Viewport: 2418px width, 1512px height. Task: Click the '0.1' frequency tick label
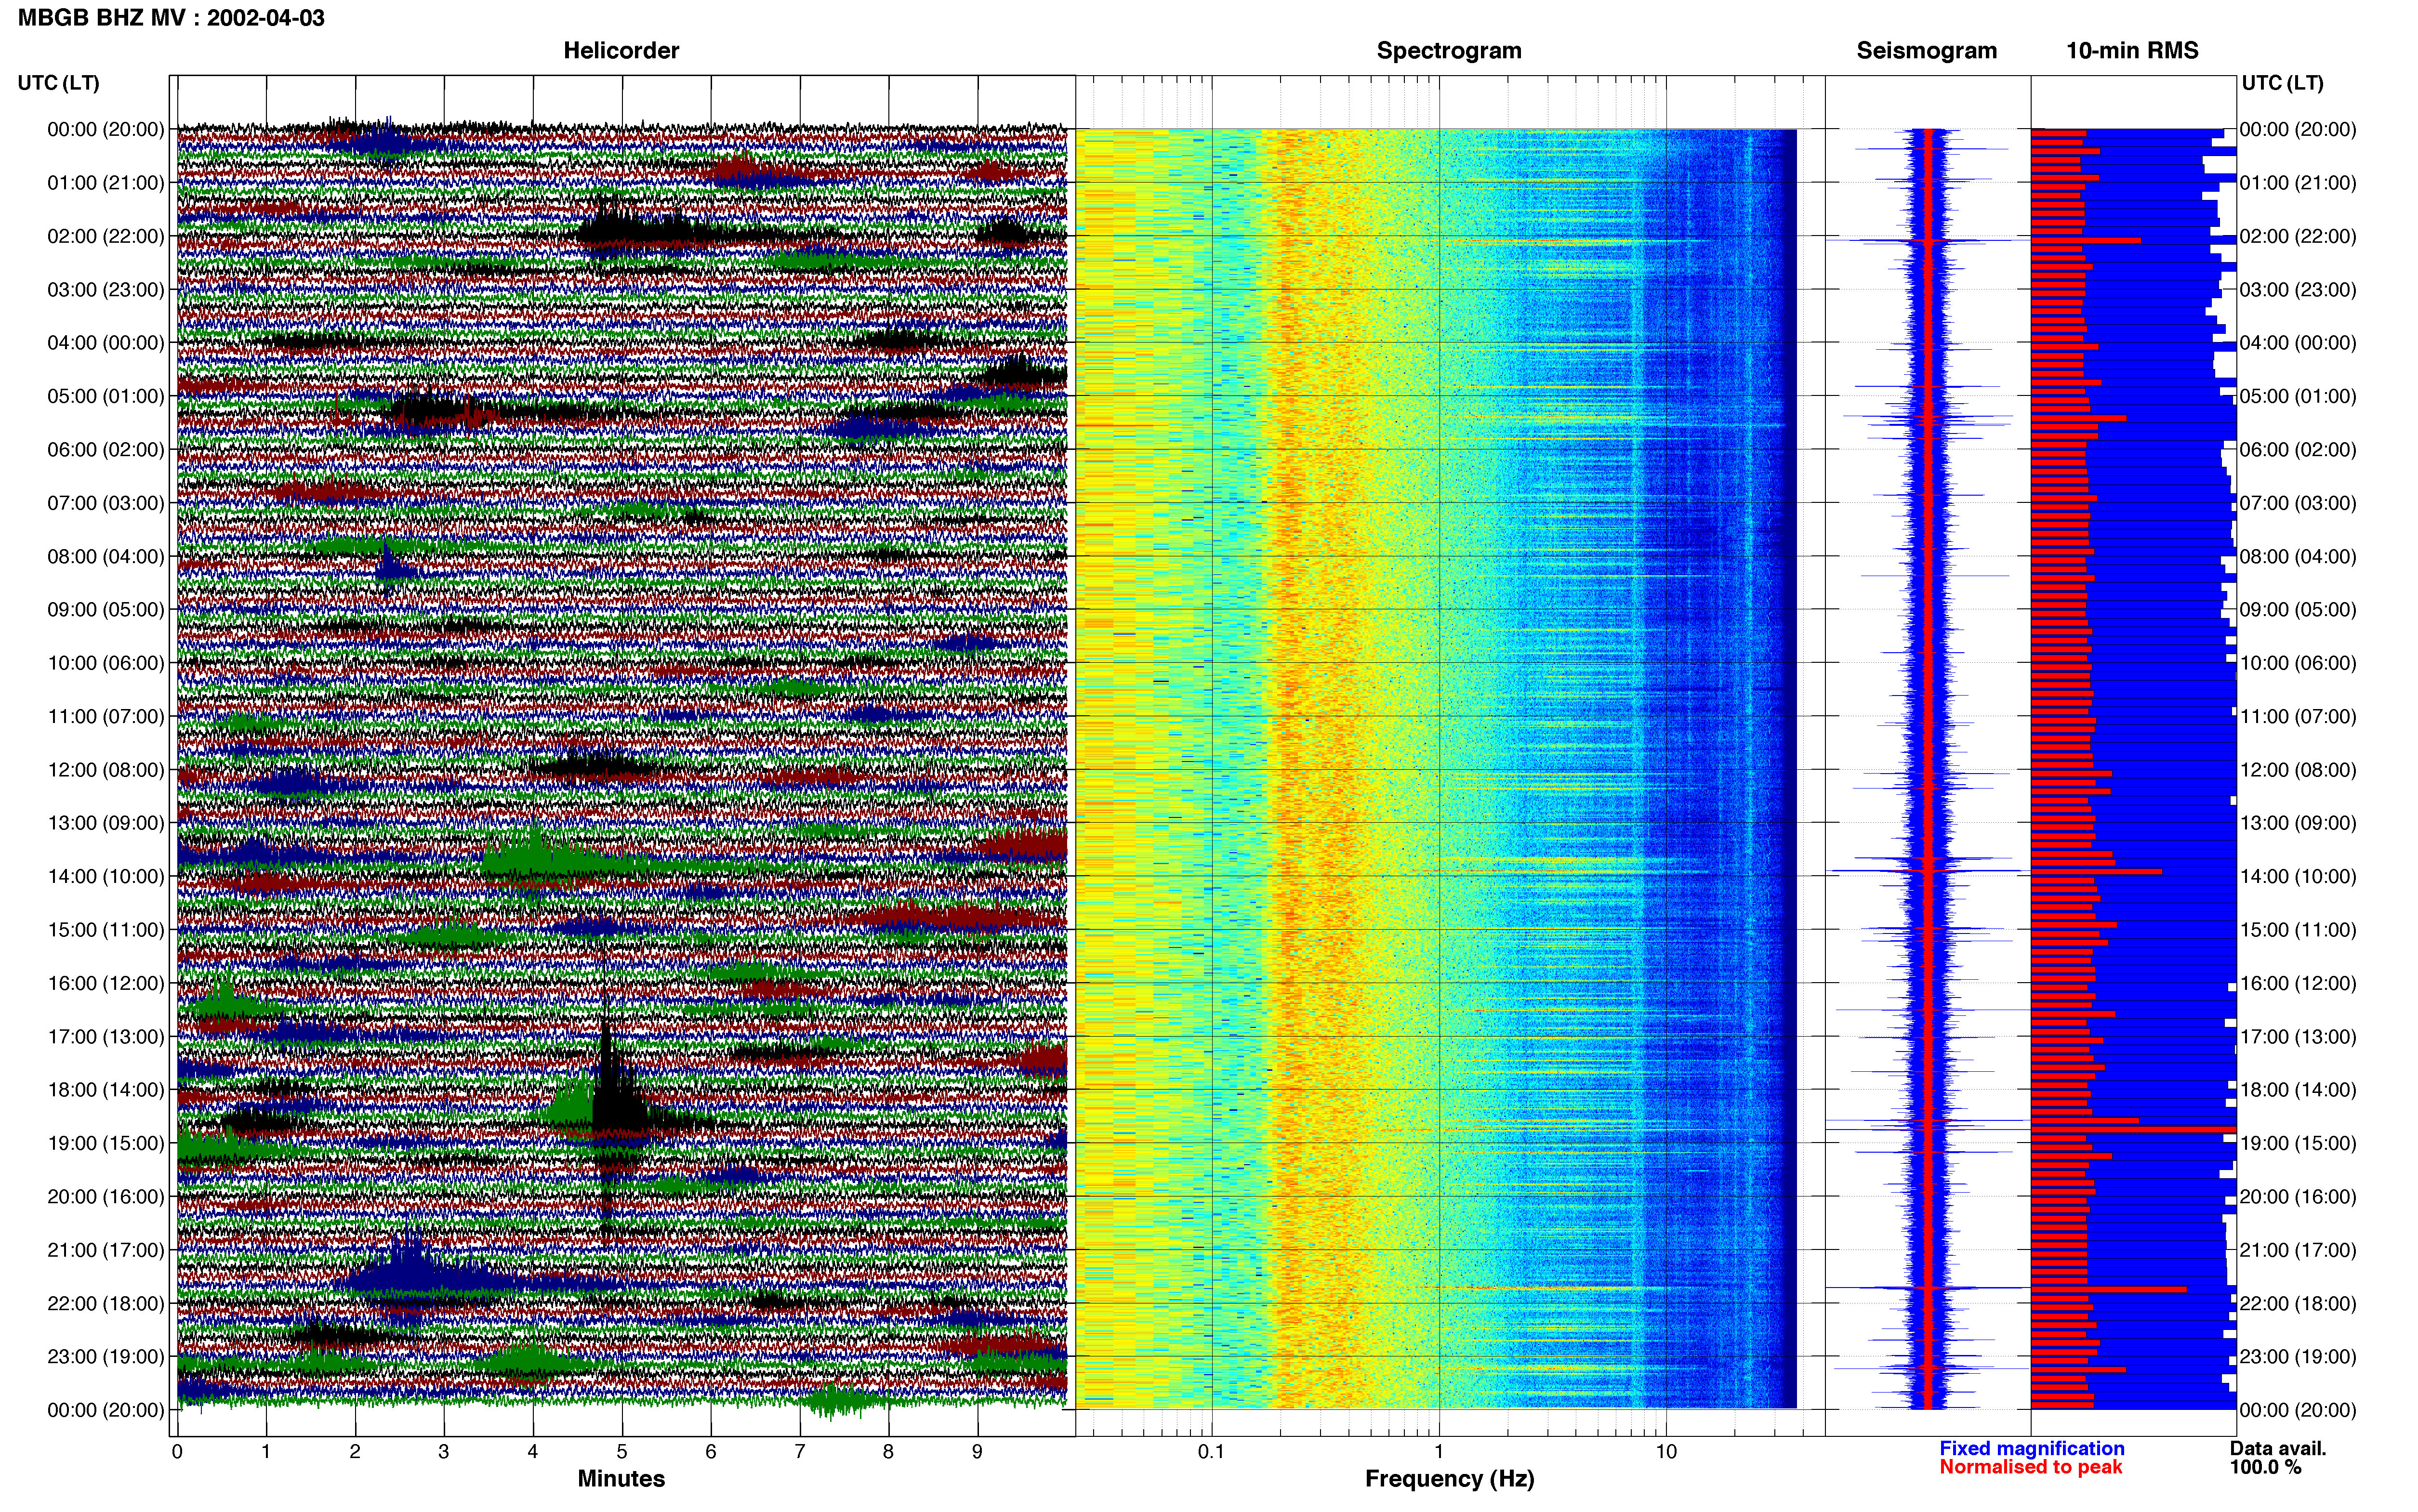(1211, 1452)
